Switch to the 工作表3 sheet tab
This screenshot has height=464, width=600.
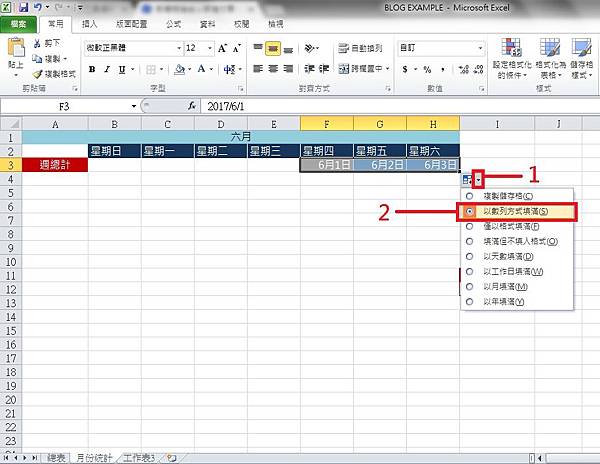(139, 457)
